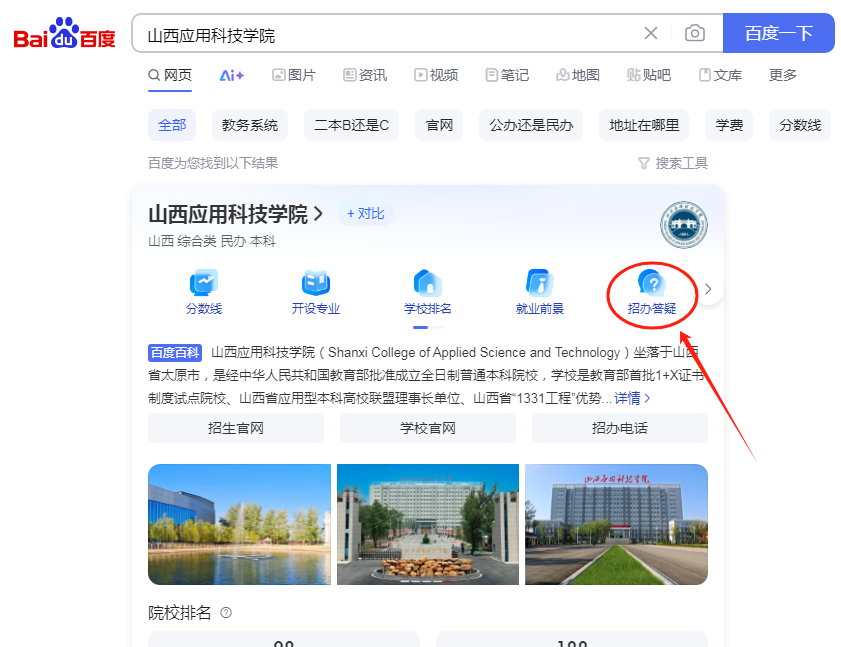Click the school emblem logo
This screenshot has width=841, height=647.
pyautogui.click(x=684, y=226)
